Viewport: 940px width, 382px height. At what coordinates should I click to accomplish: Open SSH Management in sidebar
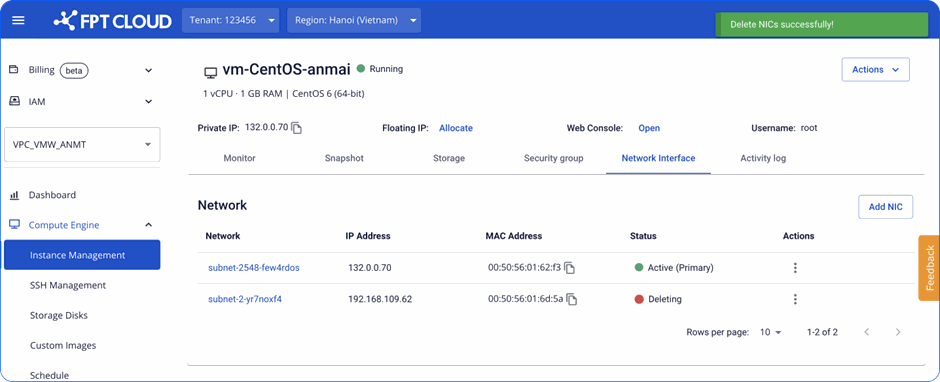click(x=68, y=285)
